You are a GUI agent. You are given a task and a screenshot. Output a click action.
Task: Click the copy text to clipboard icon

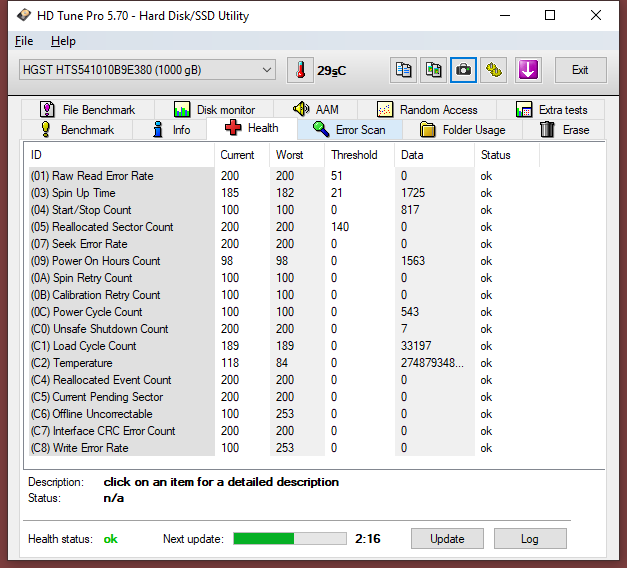point(403,70)
